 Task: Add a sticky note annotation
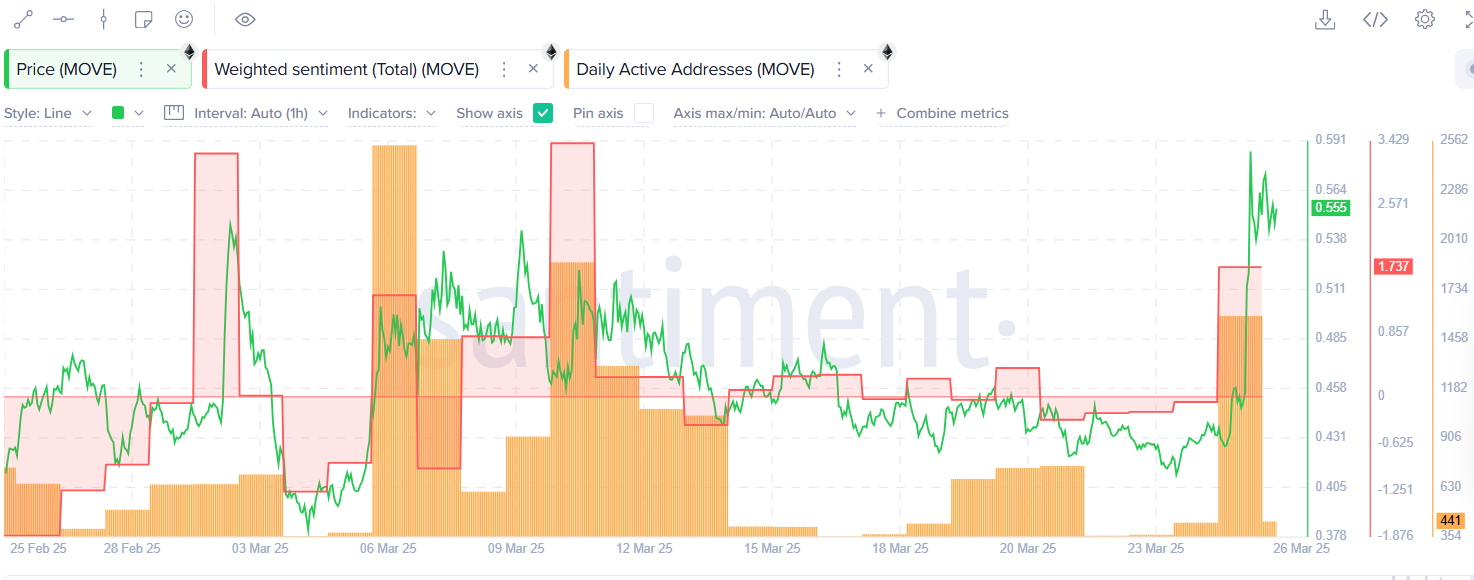pyautogui.click(x=143, y=19)
